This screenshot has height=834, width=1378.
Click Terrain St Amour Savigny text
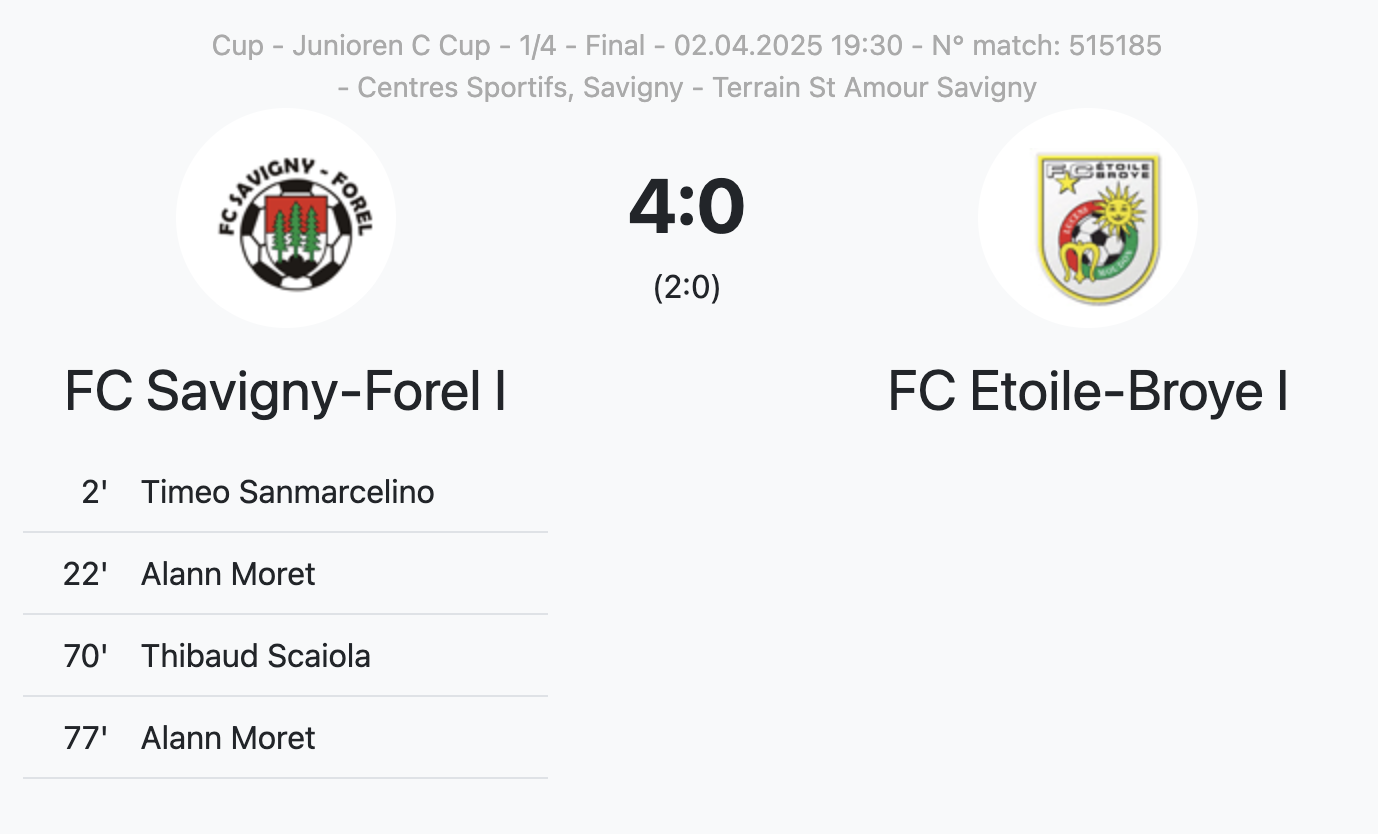(x=875, y=88)
